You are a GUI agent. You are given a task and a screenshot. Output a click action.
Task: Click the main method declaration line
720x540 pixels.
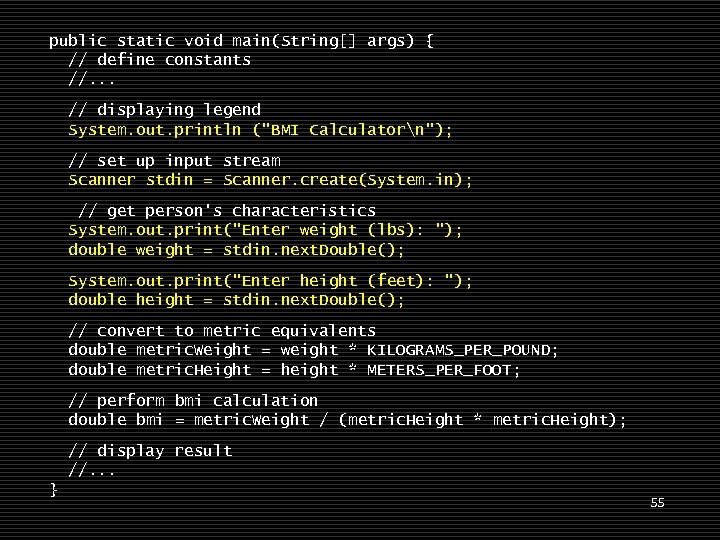[241, 41]
